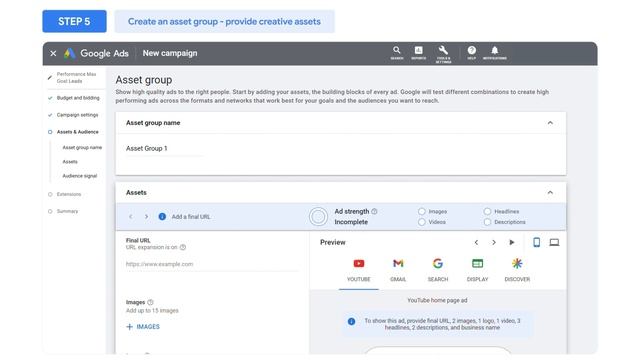Click the Asset group heading

point(144,80)
